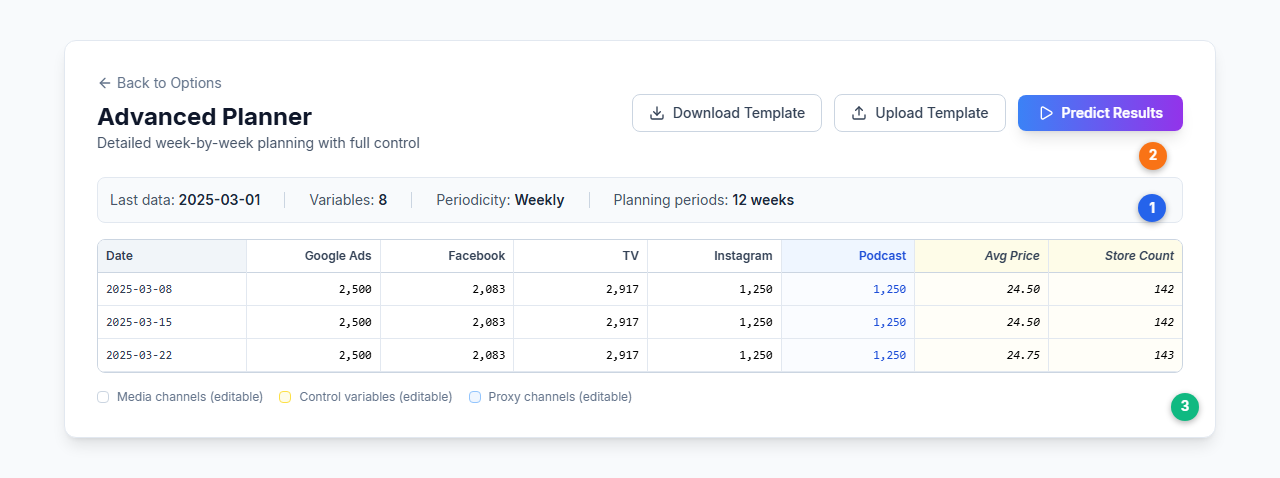1280x478 pixels.
Task: Click the Media channels legend swatch
Action: (x=103, y=397)
